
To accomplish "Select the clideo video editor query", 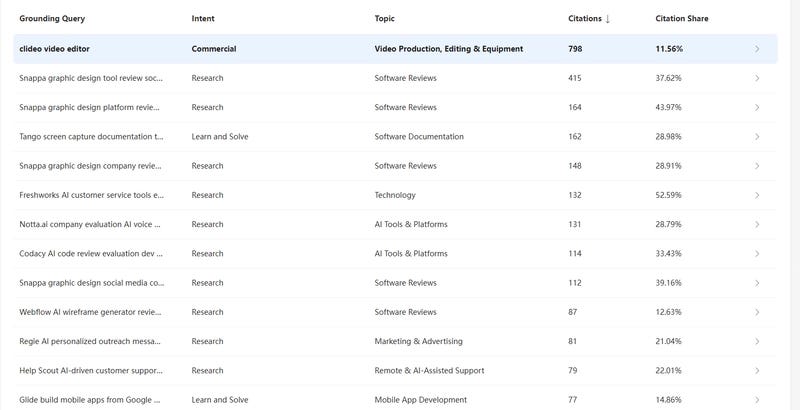I will pos(55,49).
